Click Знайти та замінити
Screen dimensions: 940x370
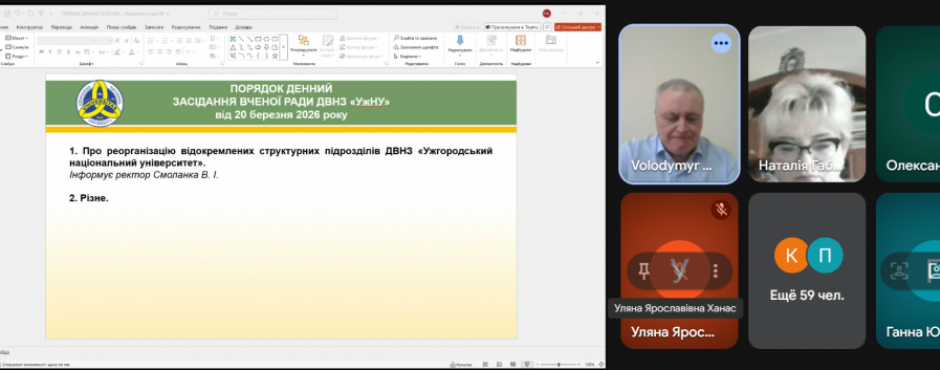point(415,38)
